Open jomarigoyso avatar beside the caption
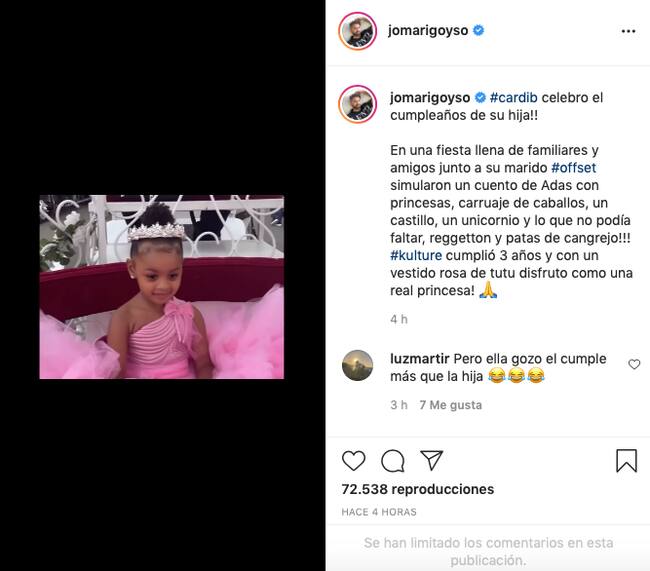The height and width of the screenshot is (571, 650). click(357, 104)
